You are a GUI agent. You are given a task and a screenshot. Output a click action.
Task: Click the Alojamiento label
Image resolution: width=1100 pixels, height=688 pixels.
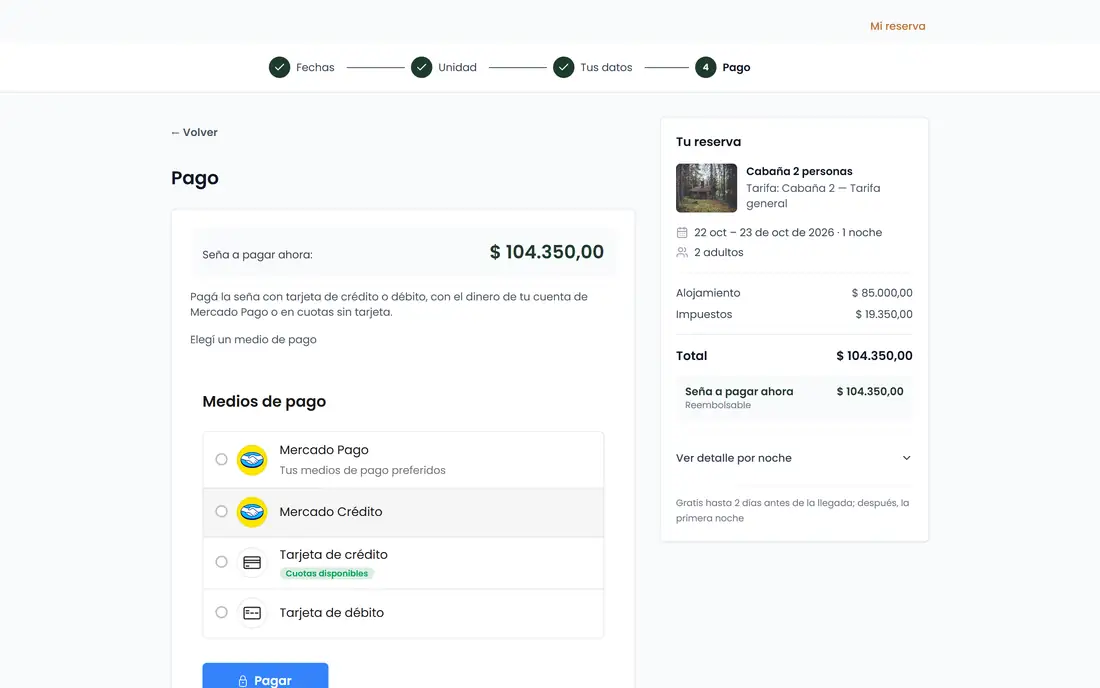[708, 293]
